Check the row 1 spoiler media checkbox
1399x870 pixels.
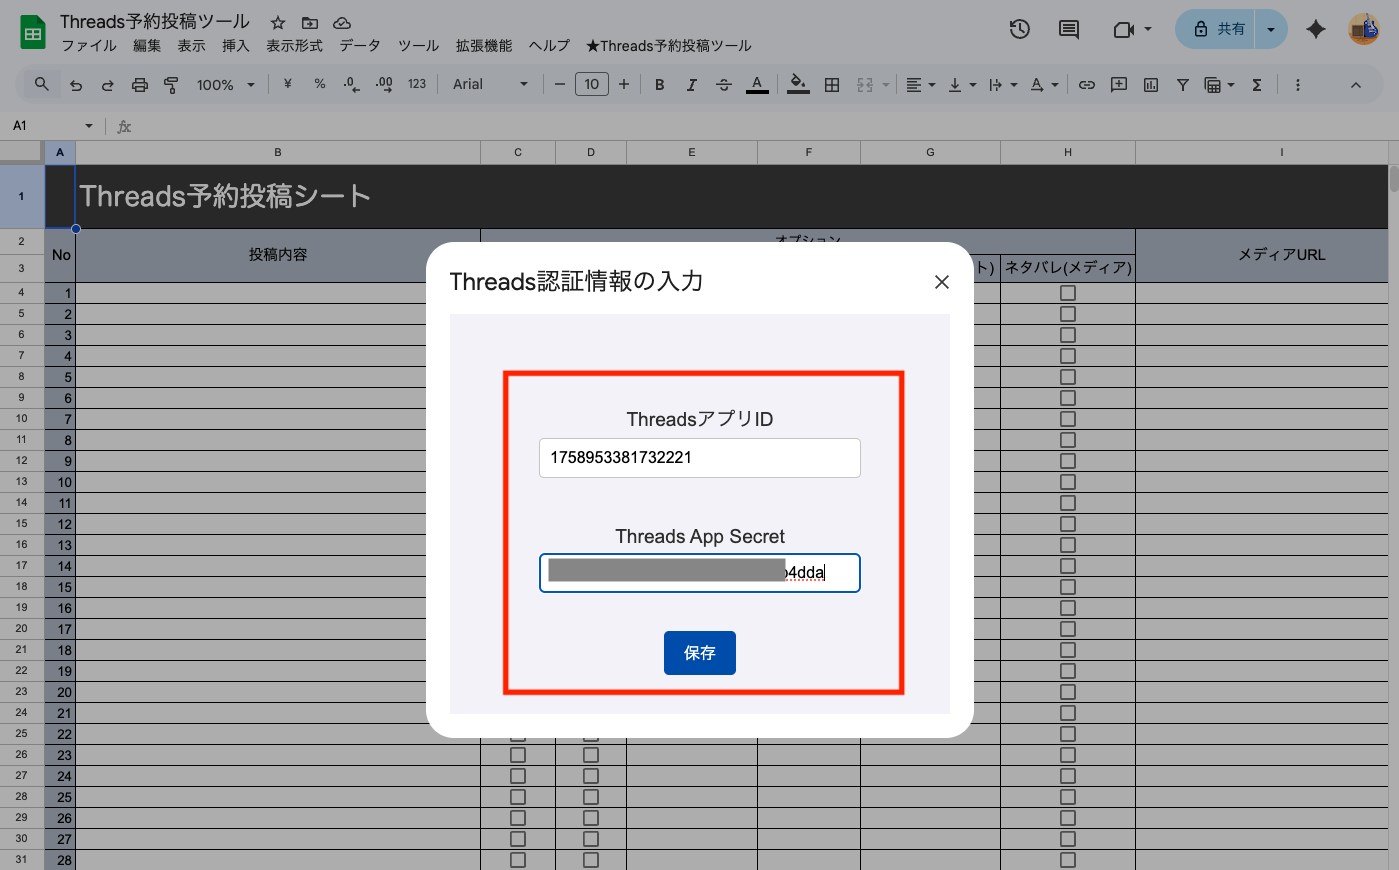1068,293
